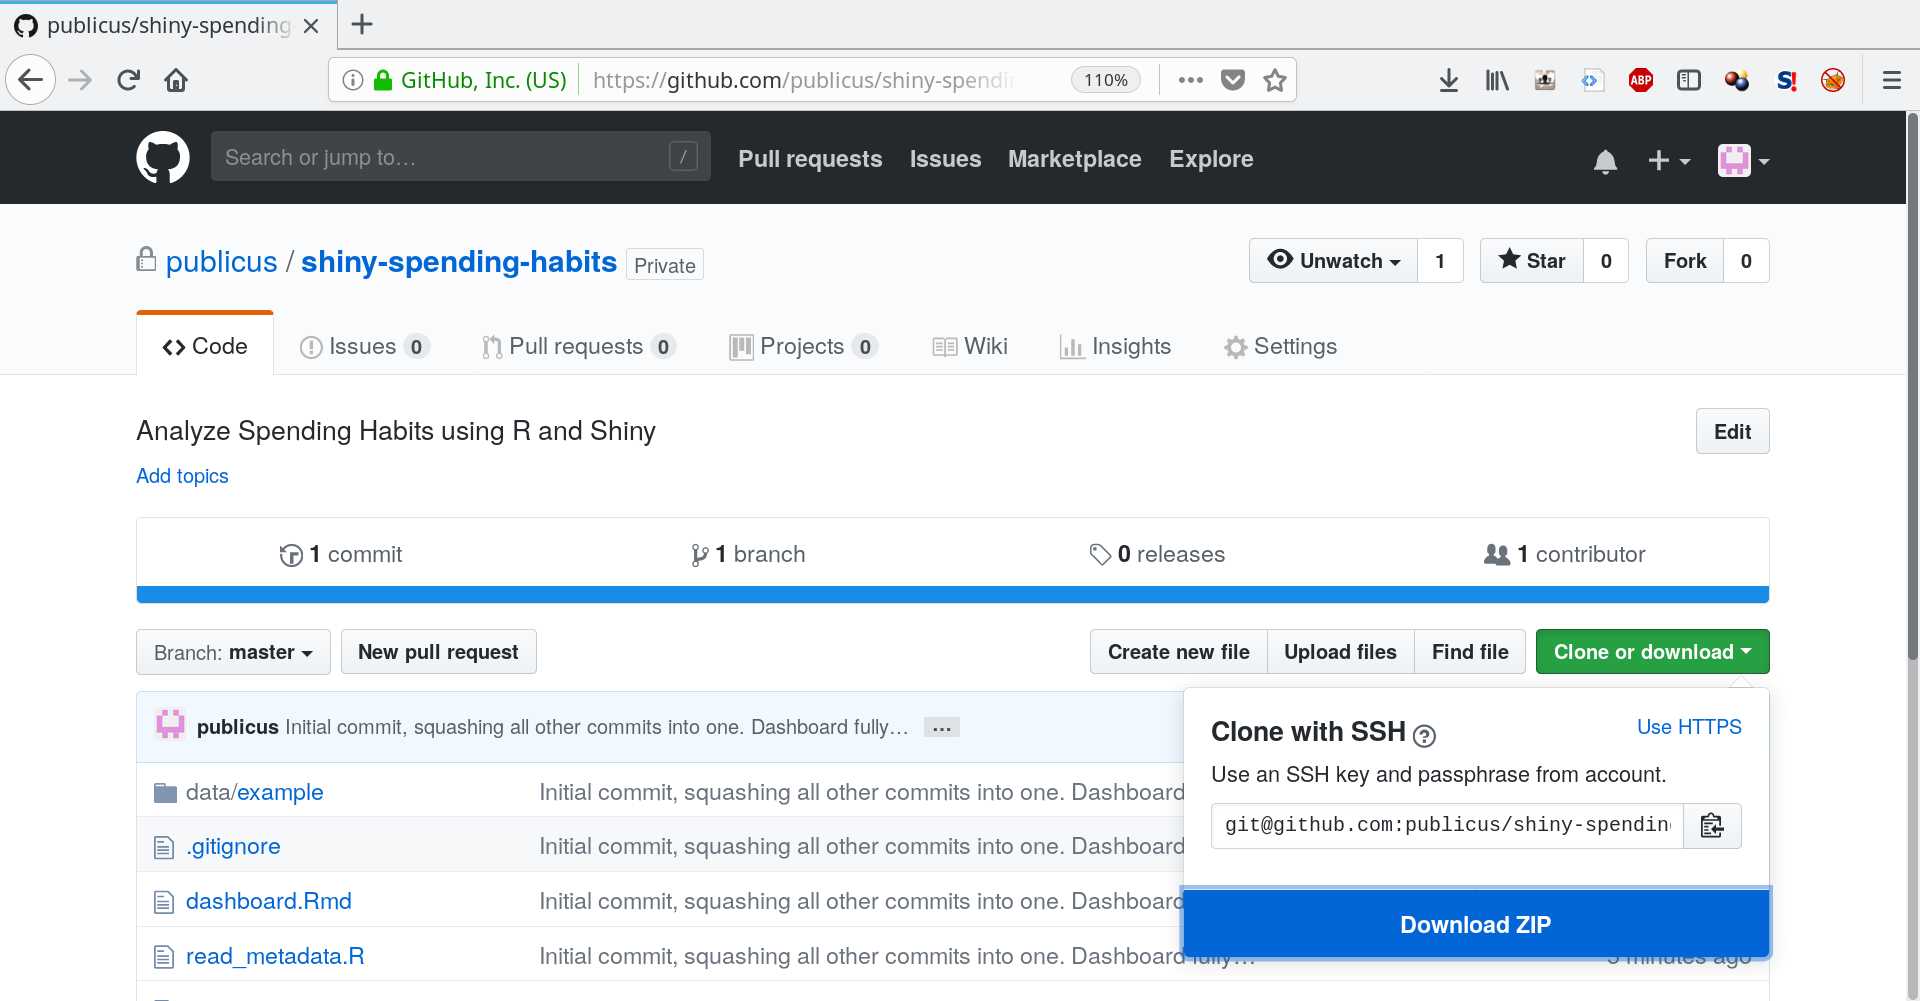Click Upload files button
Screen dimensions: 1920x1001
click(x=1340, y=652)
